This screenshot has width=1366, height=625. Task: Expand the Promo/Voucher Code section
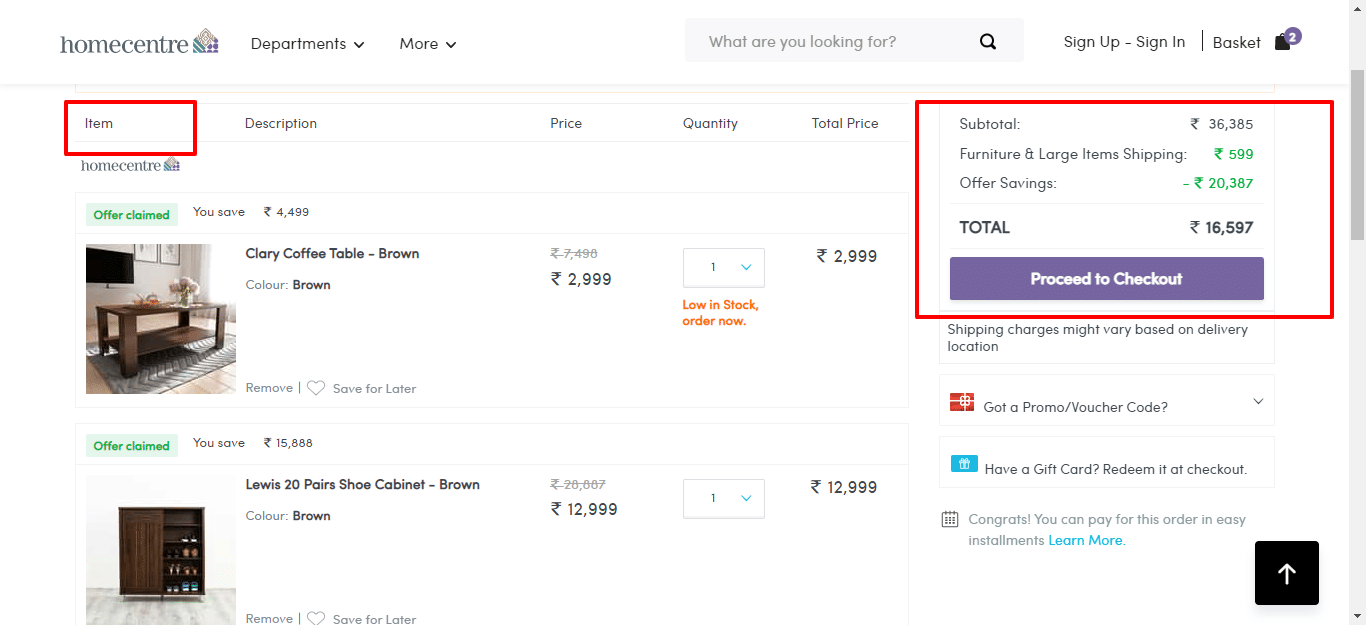point(1258,400)
